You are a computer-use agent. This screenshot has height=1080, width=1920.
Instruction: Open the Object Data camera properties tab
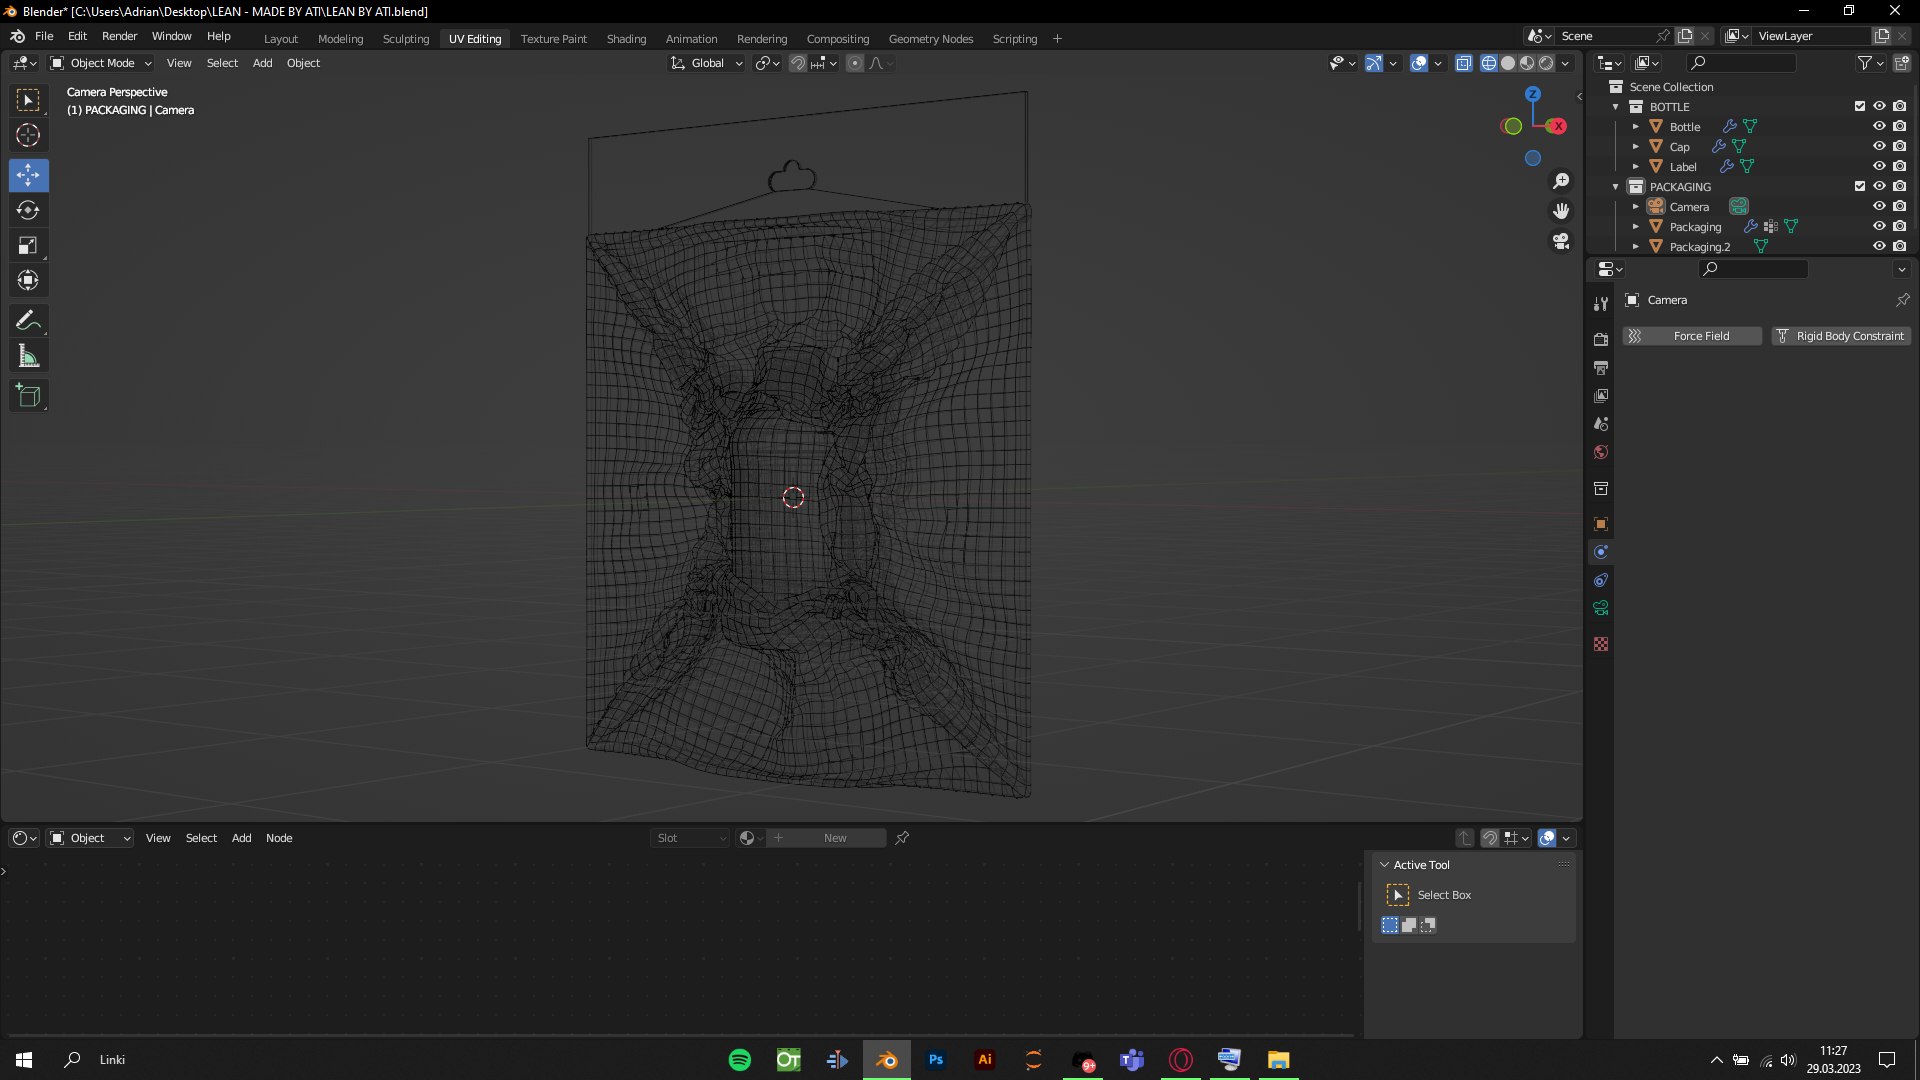point(1600,608)
